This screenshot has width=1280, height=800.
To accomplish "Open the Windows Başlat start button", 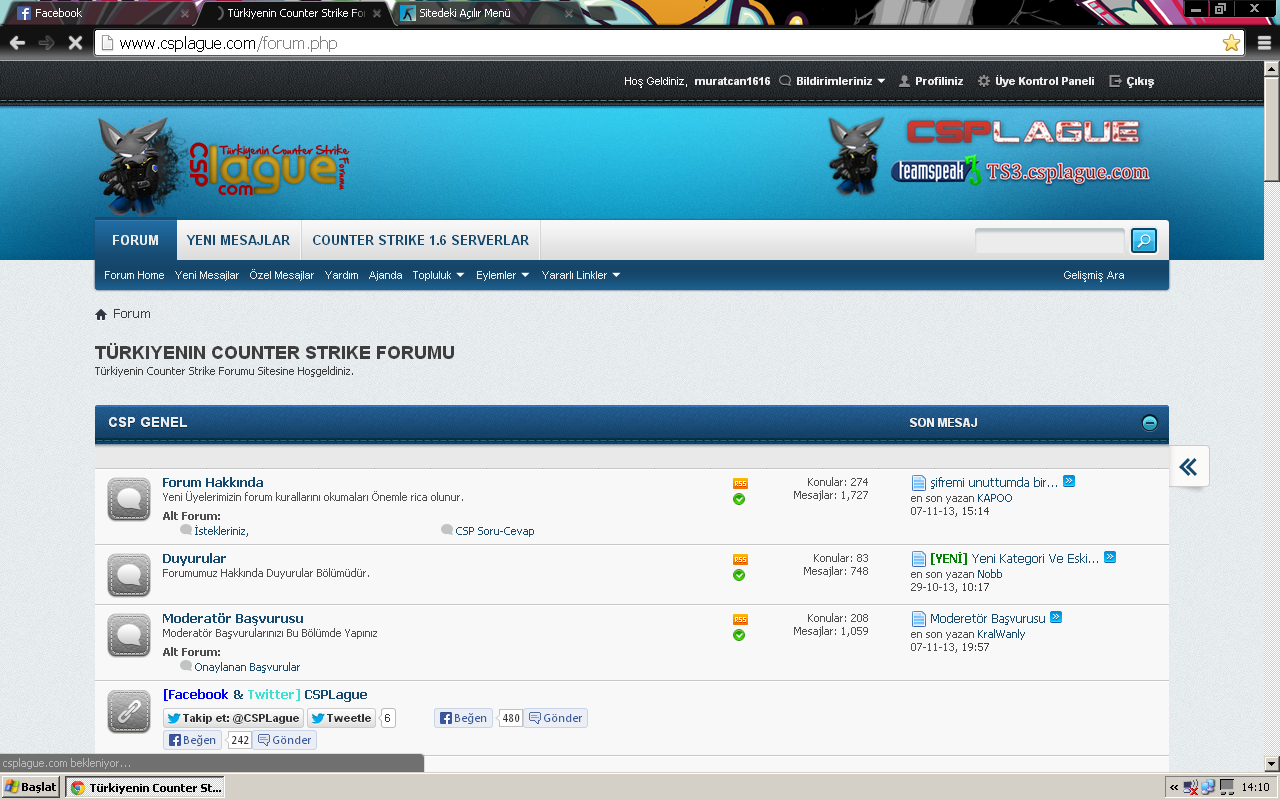I will [31, 787].
